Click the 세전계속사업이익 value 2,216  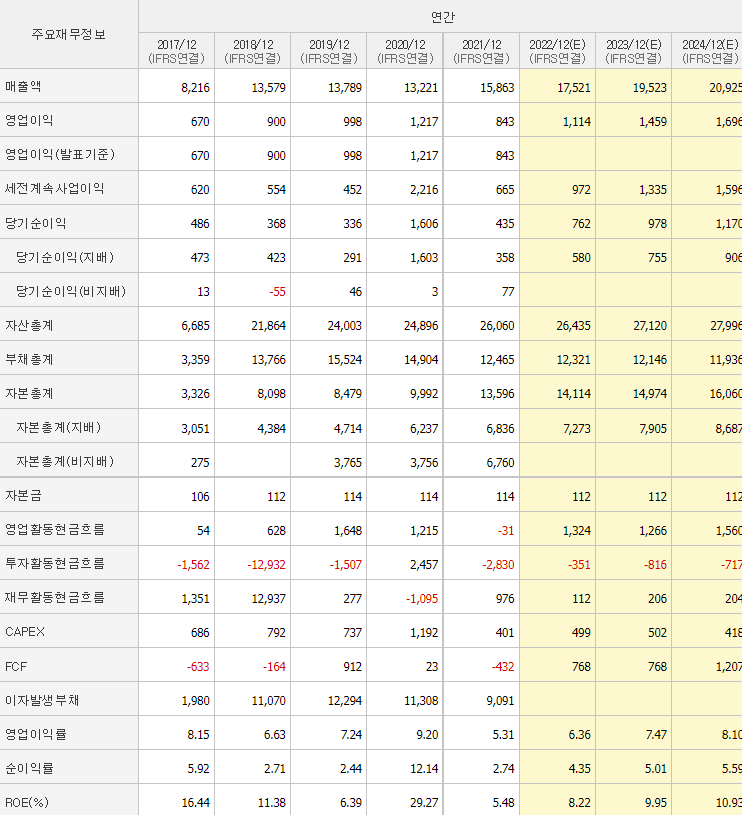click(x=424, y=190)
